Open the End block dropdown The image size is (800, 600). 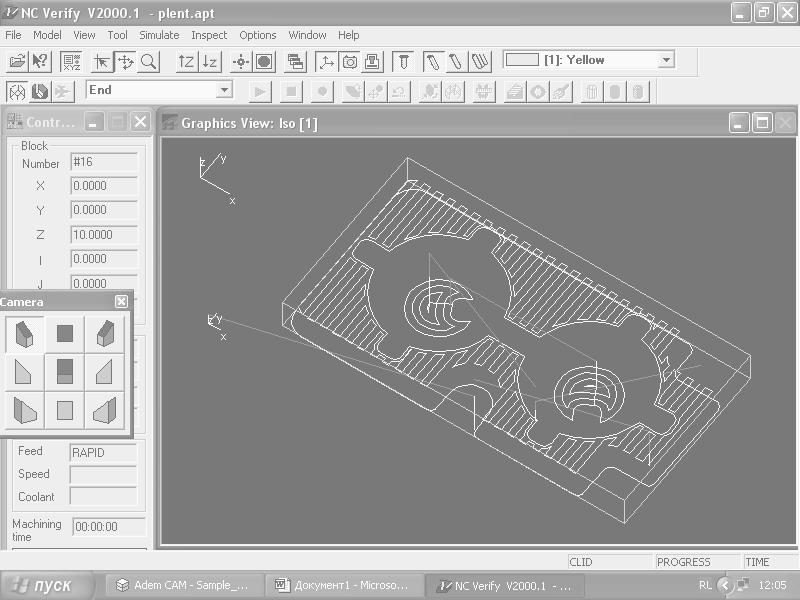(224, 90)
